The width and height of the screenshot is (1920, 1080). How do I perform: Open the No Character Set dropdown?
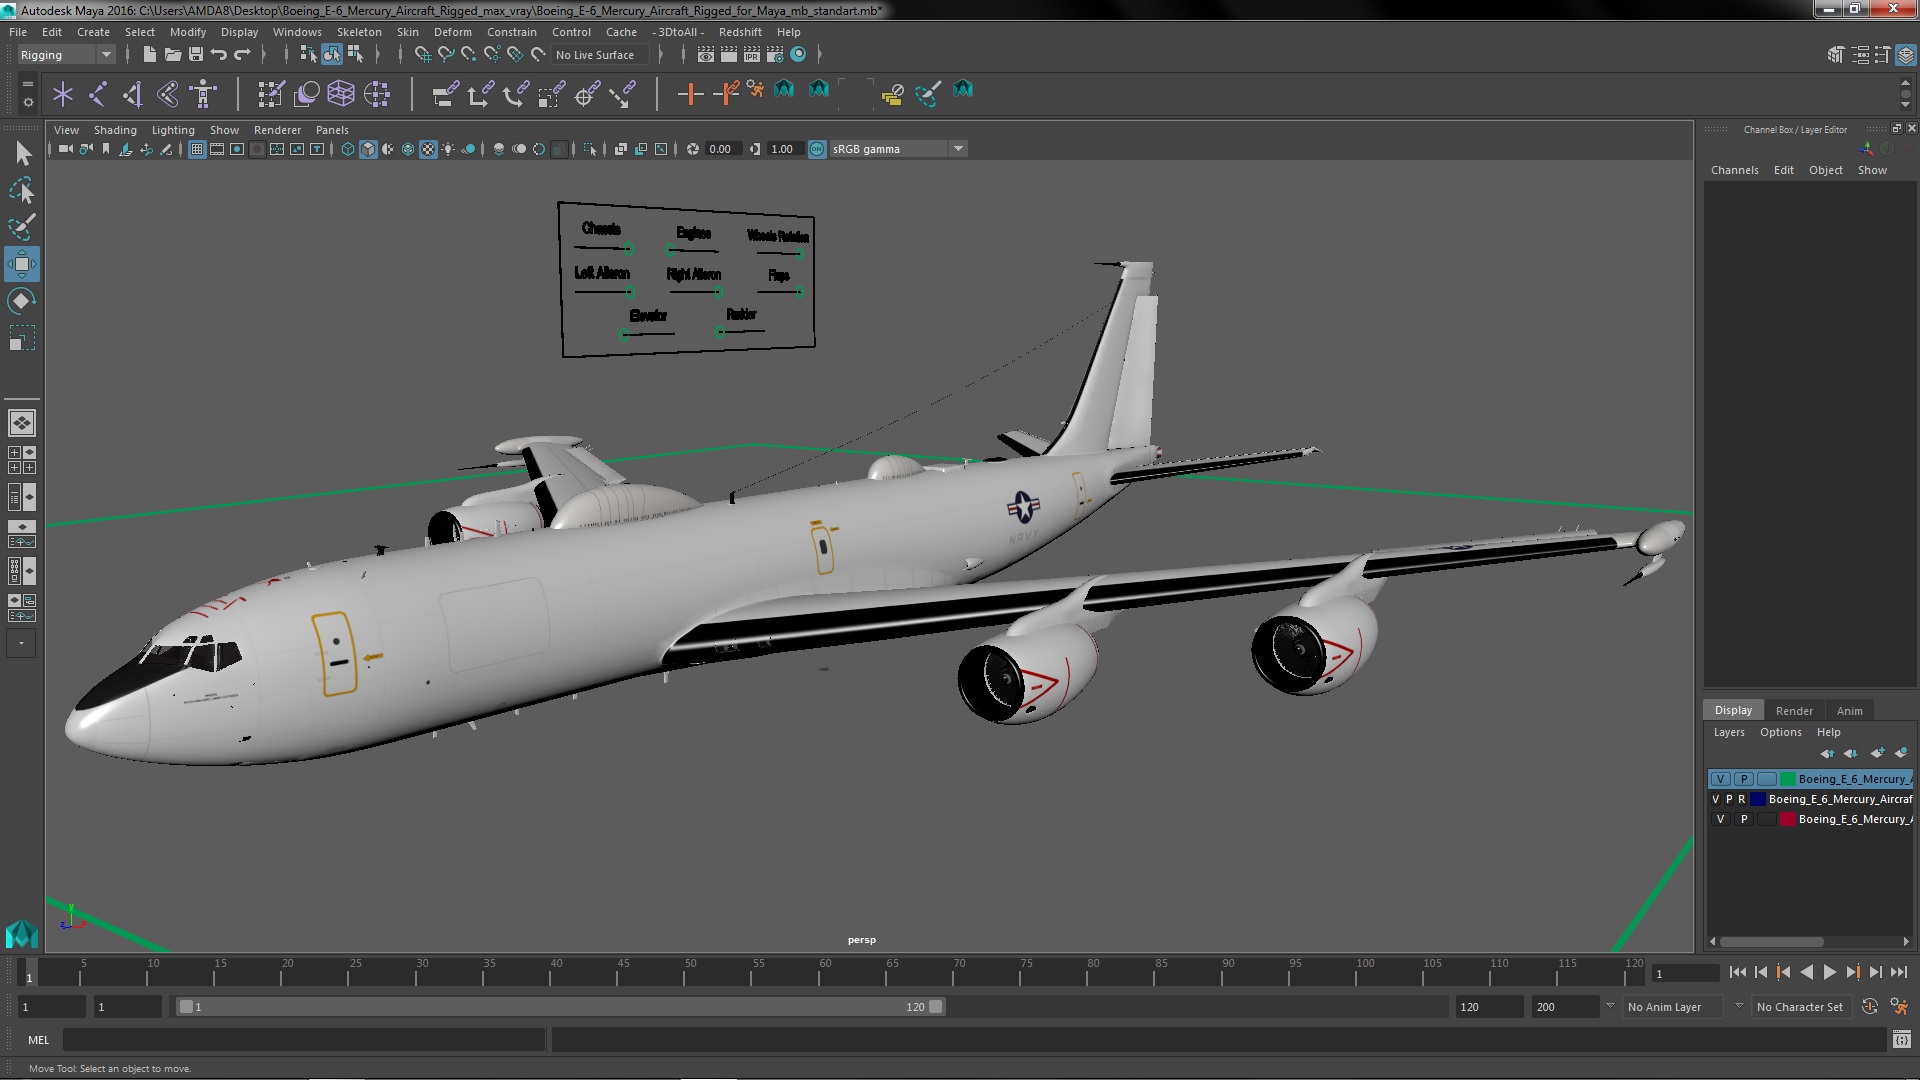1804,1007
